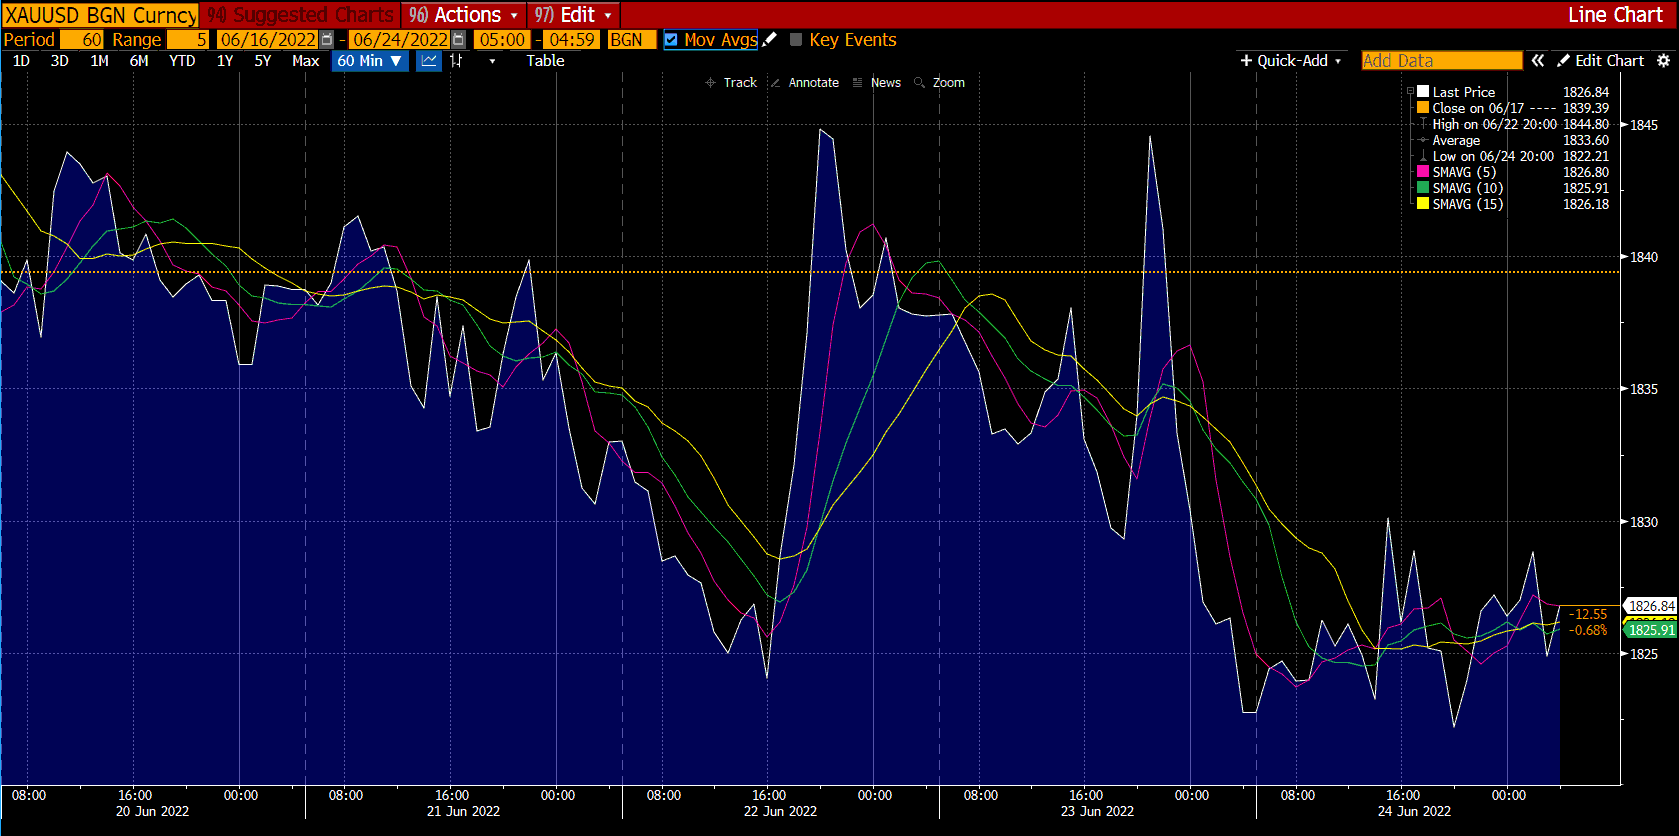Enable the Key Events checkbox

tap(796, 40)
